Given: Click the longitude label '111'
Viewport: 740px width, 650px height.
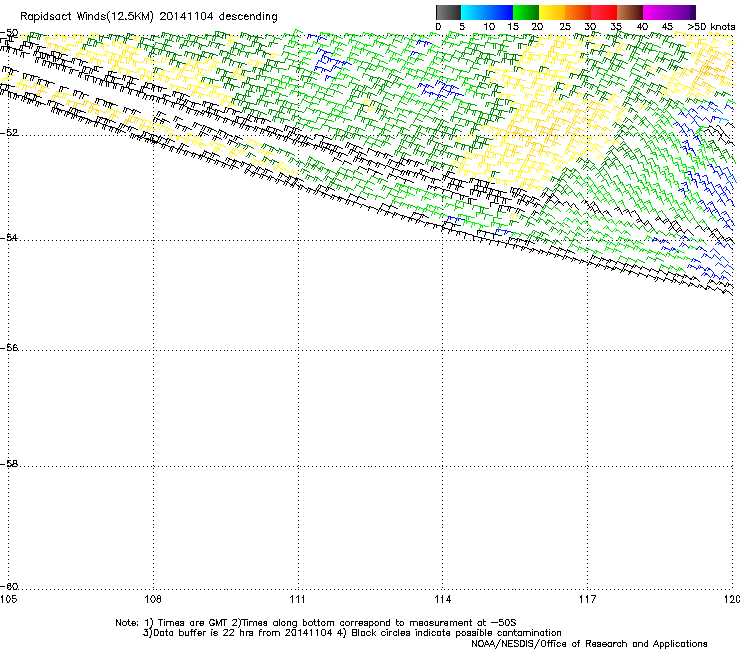Looking at the screenshot, I should (297, 599).
